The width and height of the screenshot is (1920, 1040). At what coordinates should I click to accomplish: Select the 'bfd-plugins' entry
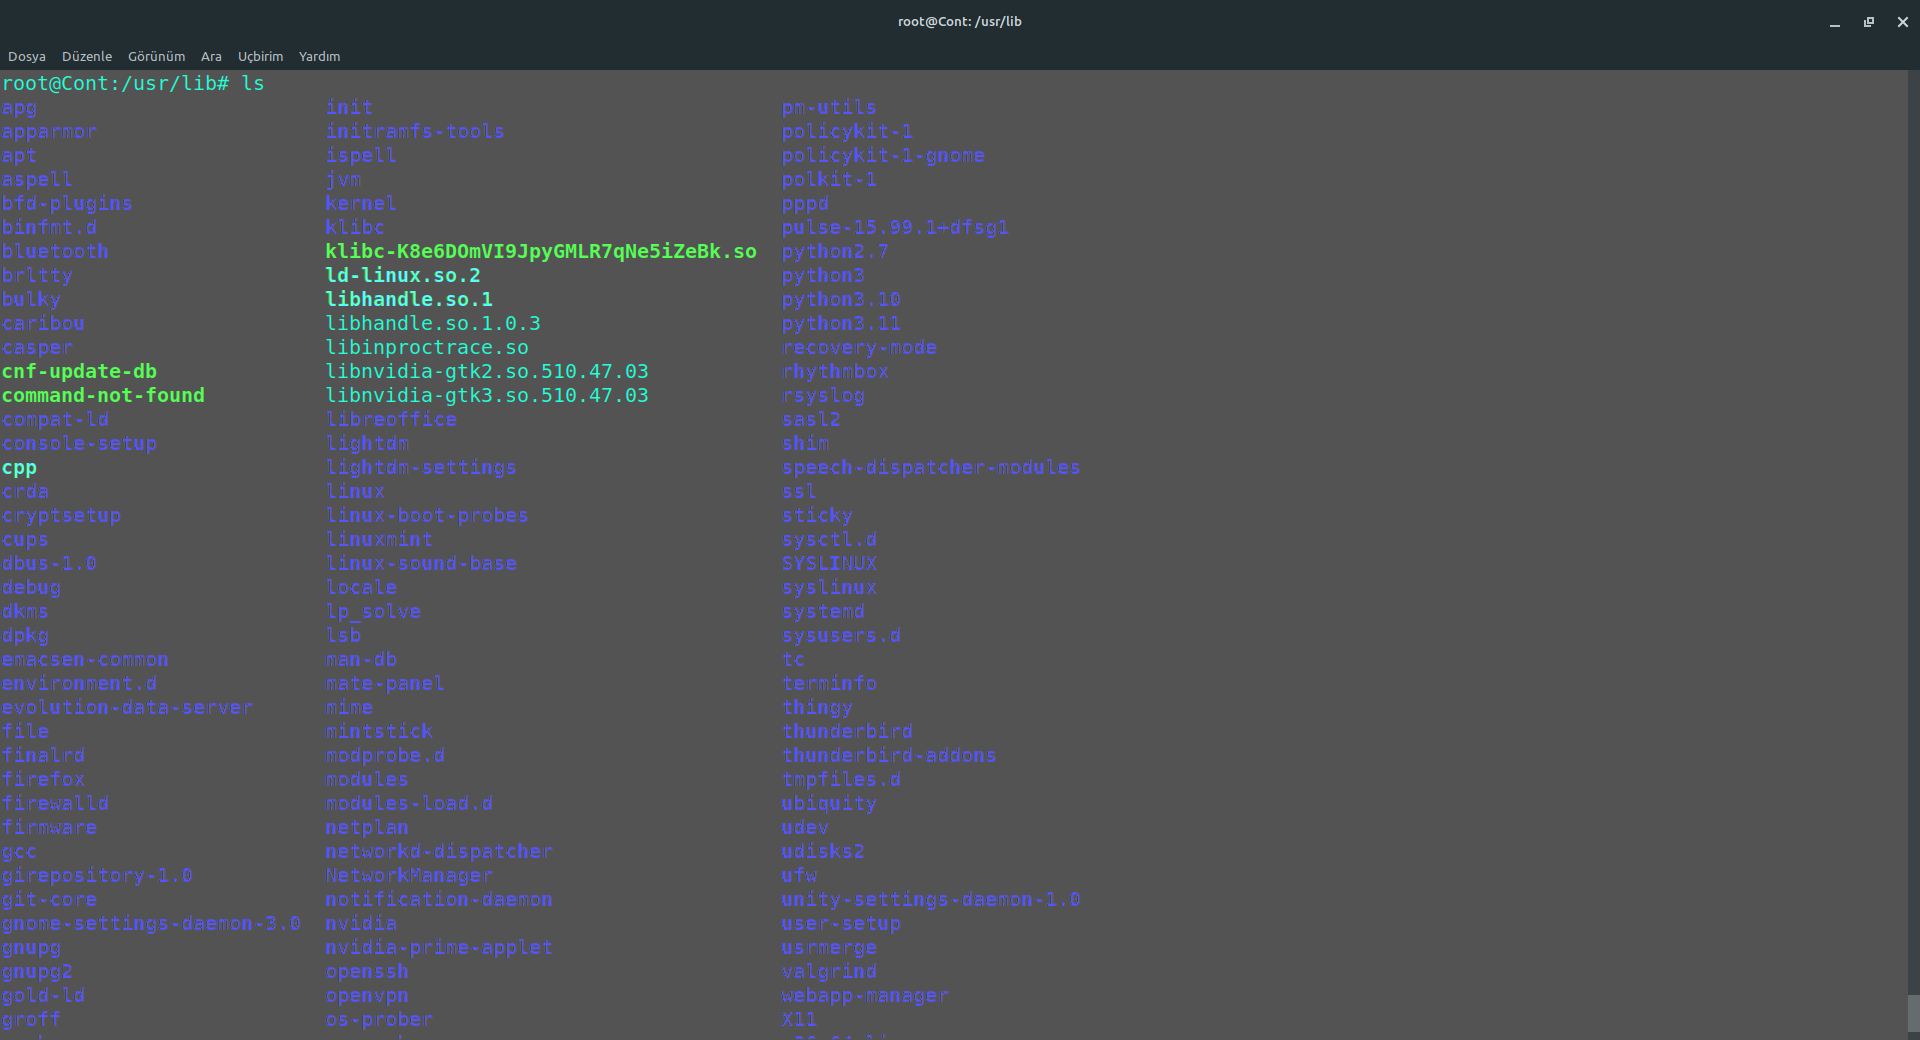coord(67,204)
